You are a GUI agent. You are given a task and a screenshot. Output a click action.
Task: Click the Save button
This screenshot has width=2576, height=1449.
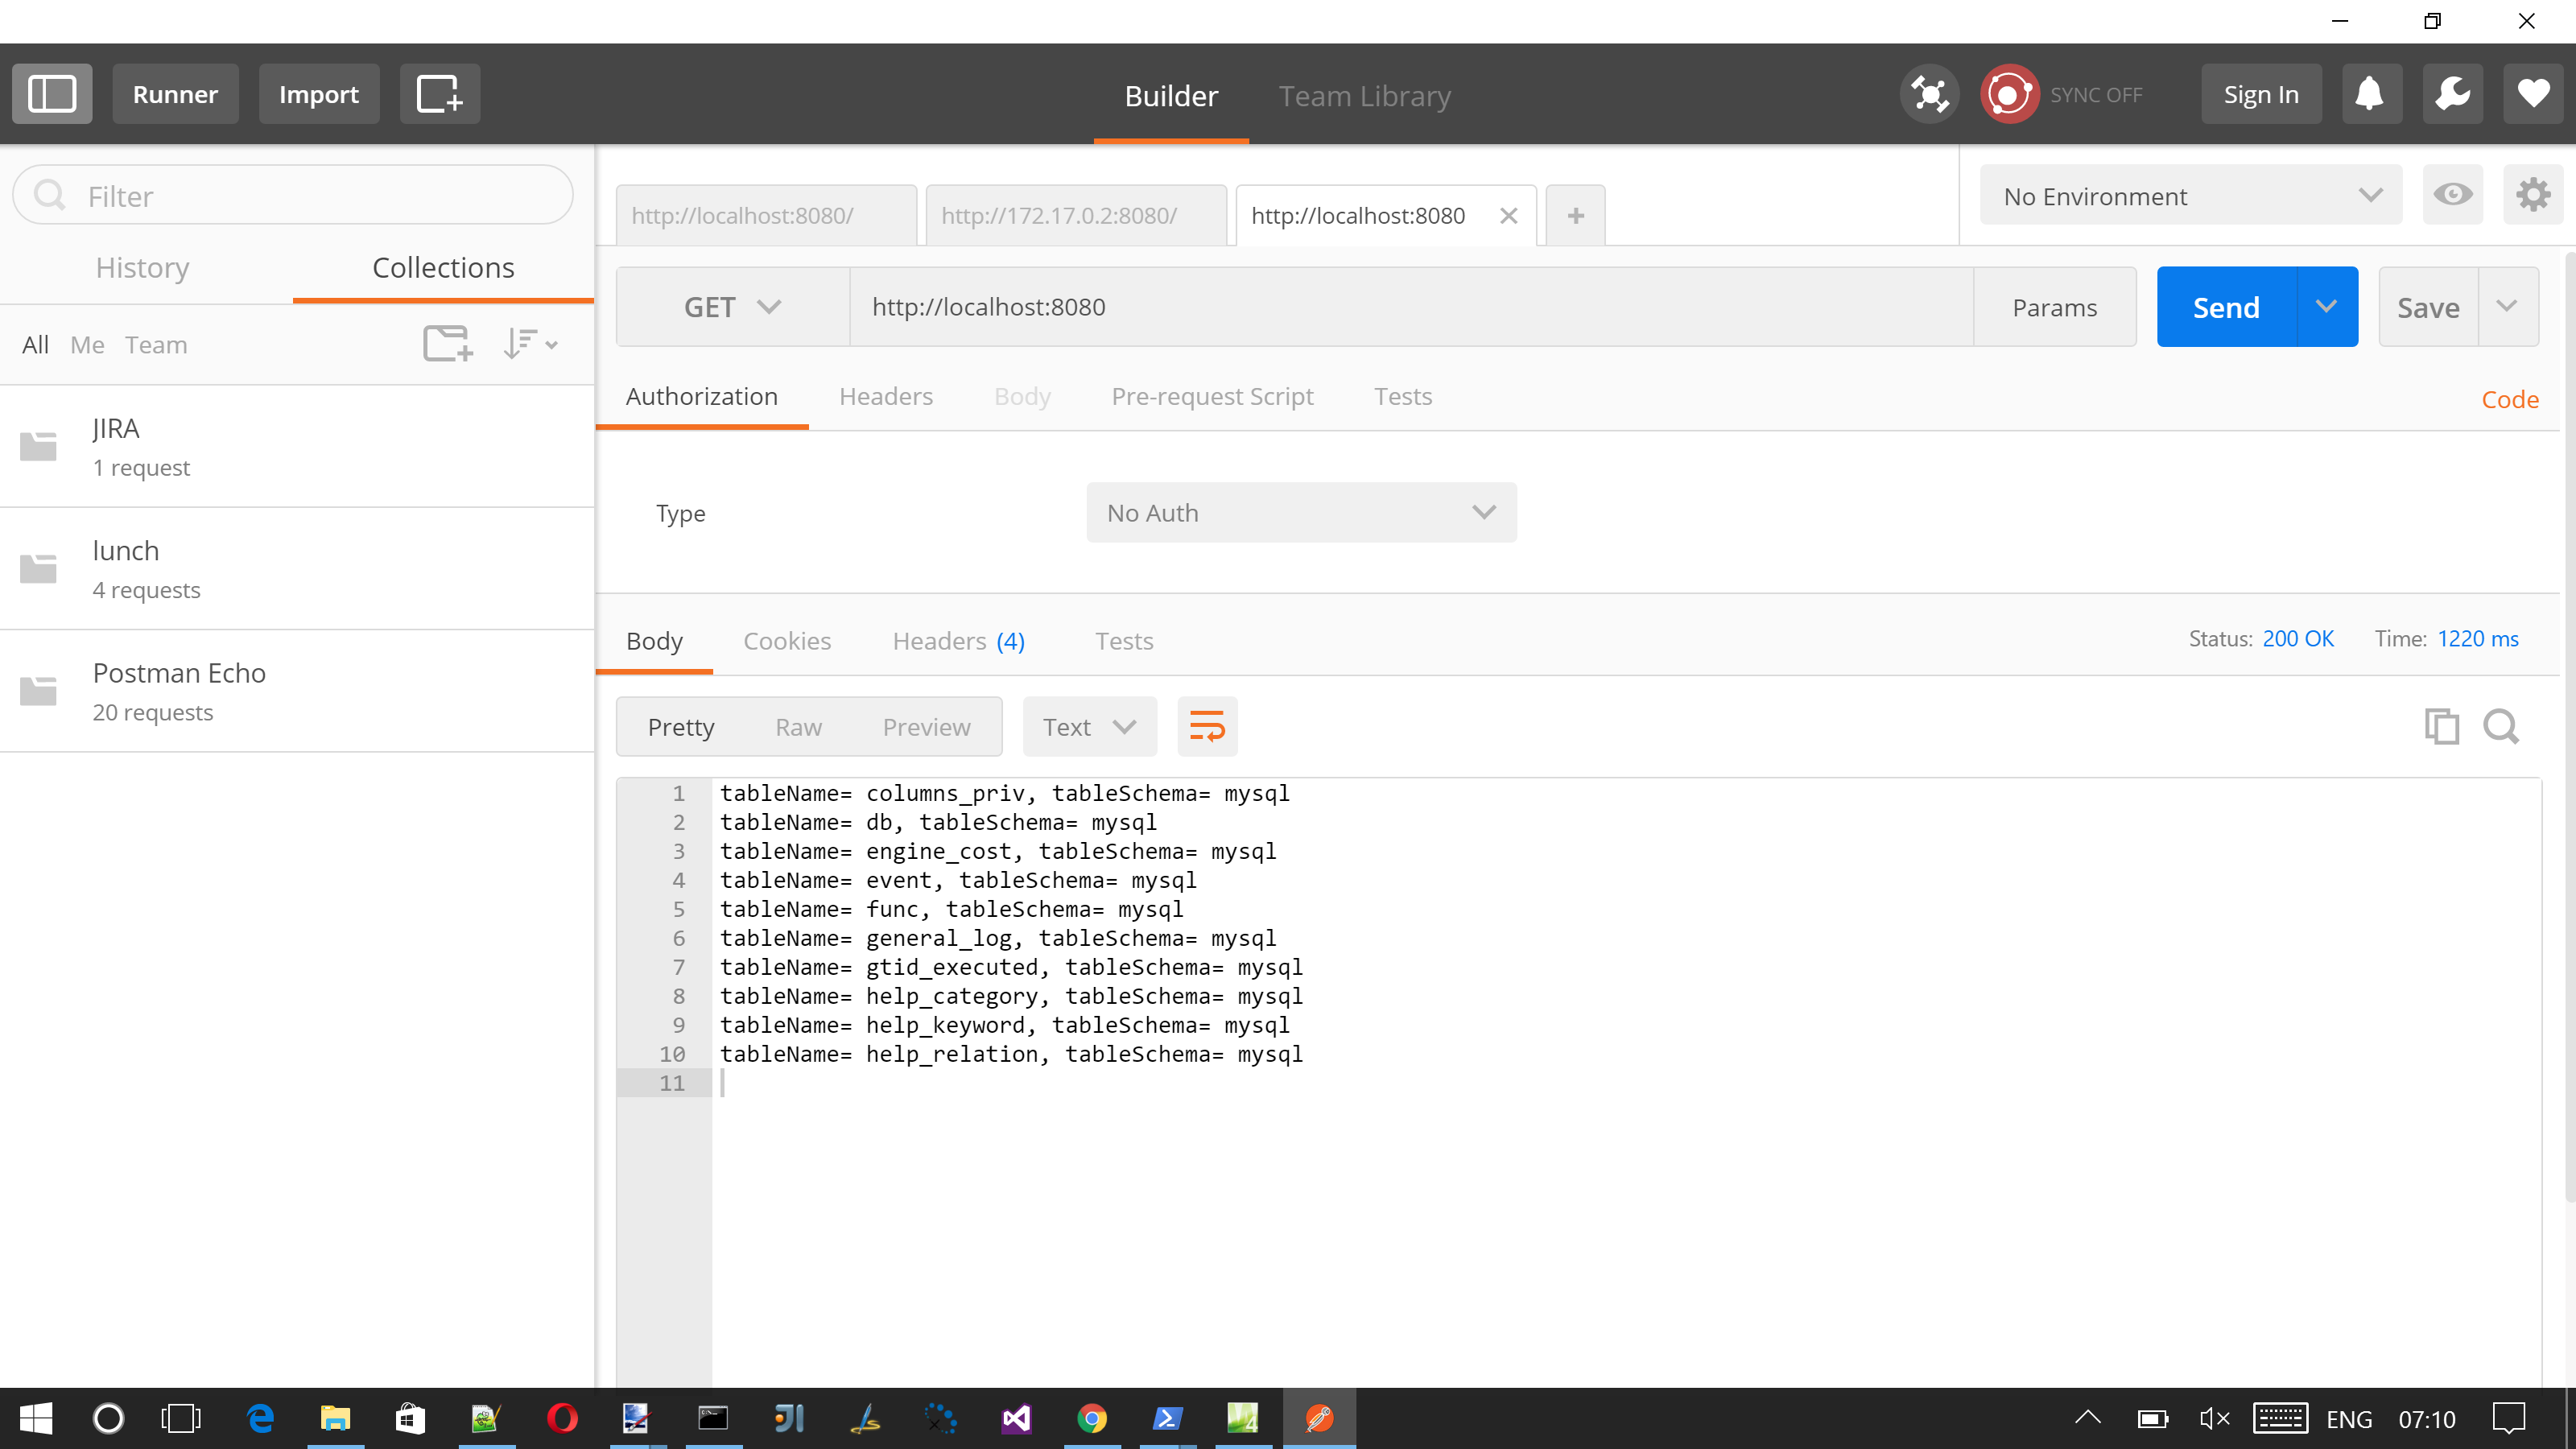coord(2428,307)
